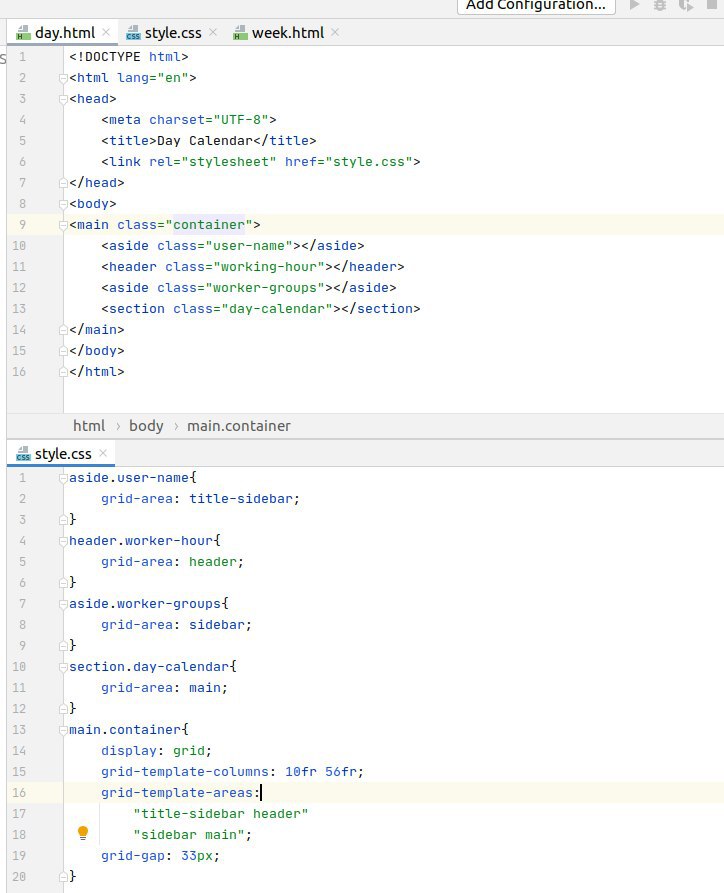Collapse aside.user-name CSS rule
This screenshot has height=893, width=724.
(63, 478)
